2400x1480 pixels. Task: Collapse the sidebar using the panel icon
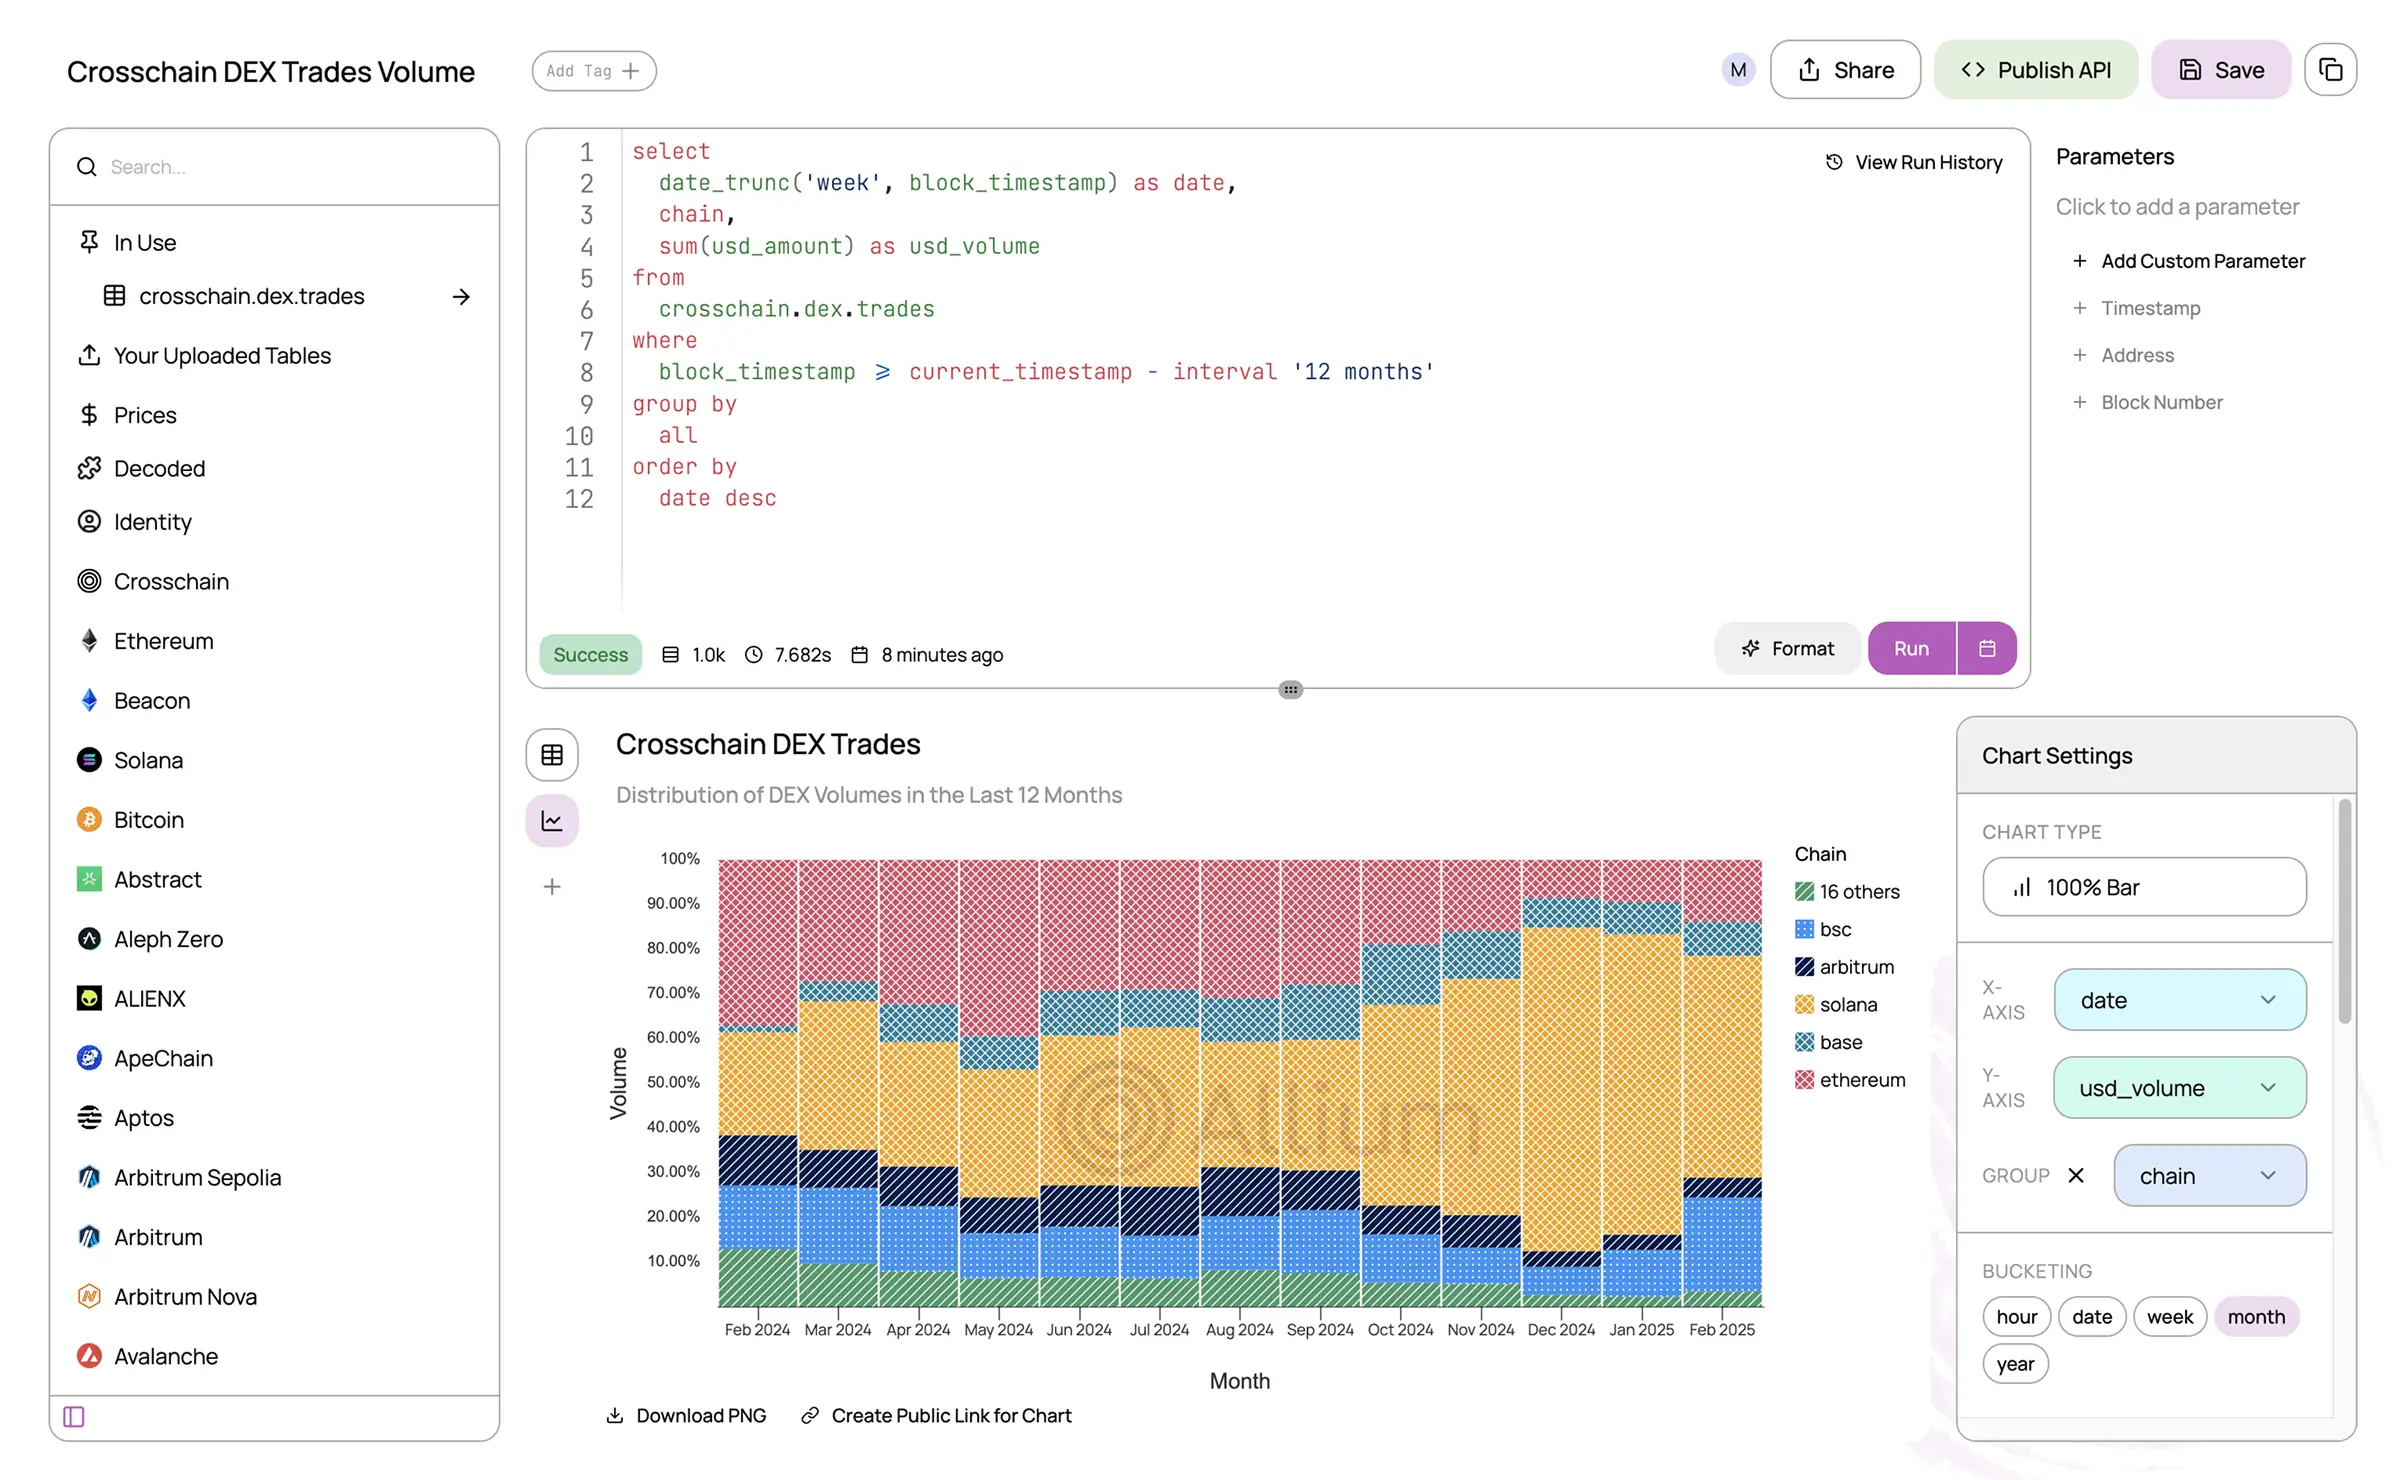(73, 1416)
